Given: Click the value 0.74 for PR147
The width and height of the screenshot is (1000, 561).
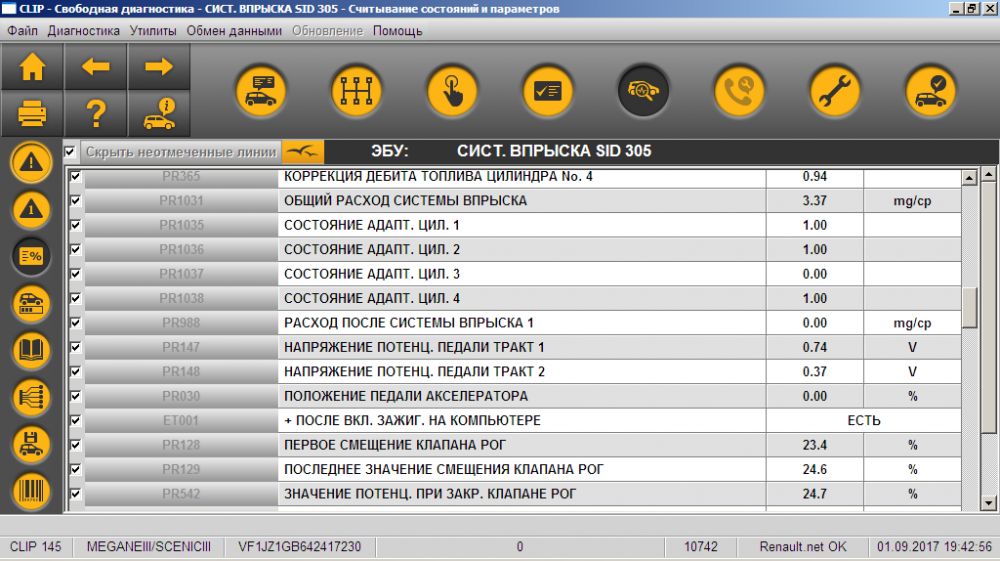Looking at the screenshot, I should (814, 347).
